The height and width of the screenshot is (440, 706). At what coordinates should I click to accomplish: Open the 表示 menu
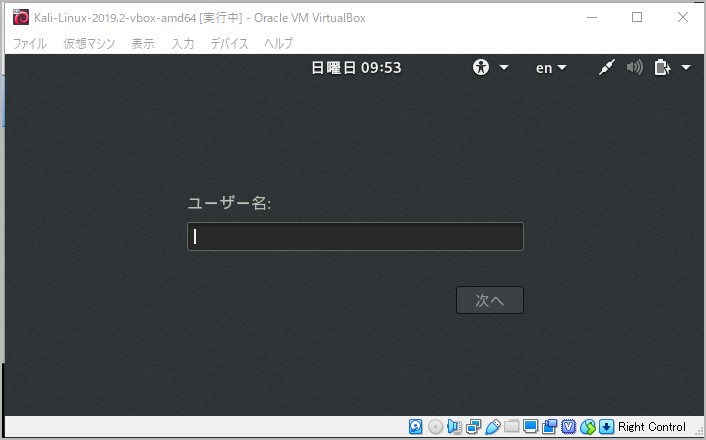tap(143, 44)
